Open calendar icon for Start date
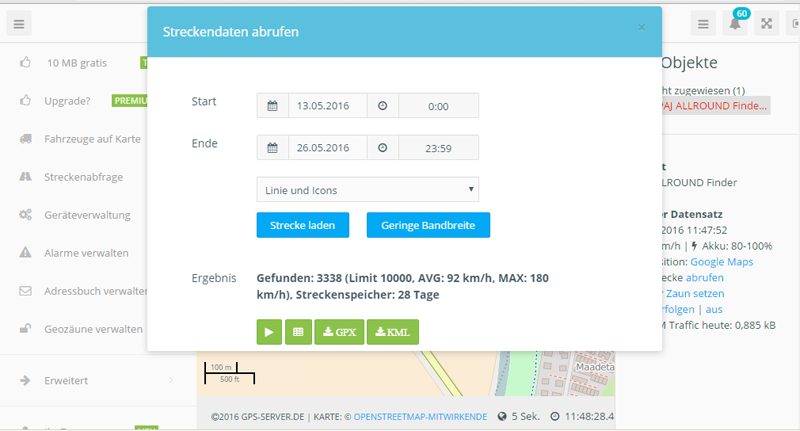Image resolution: width=800 pixels, height=431 pixels. click(x=272, y=106)
